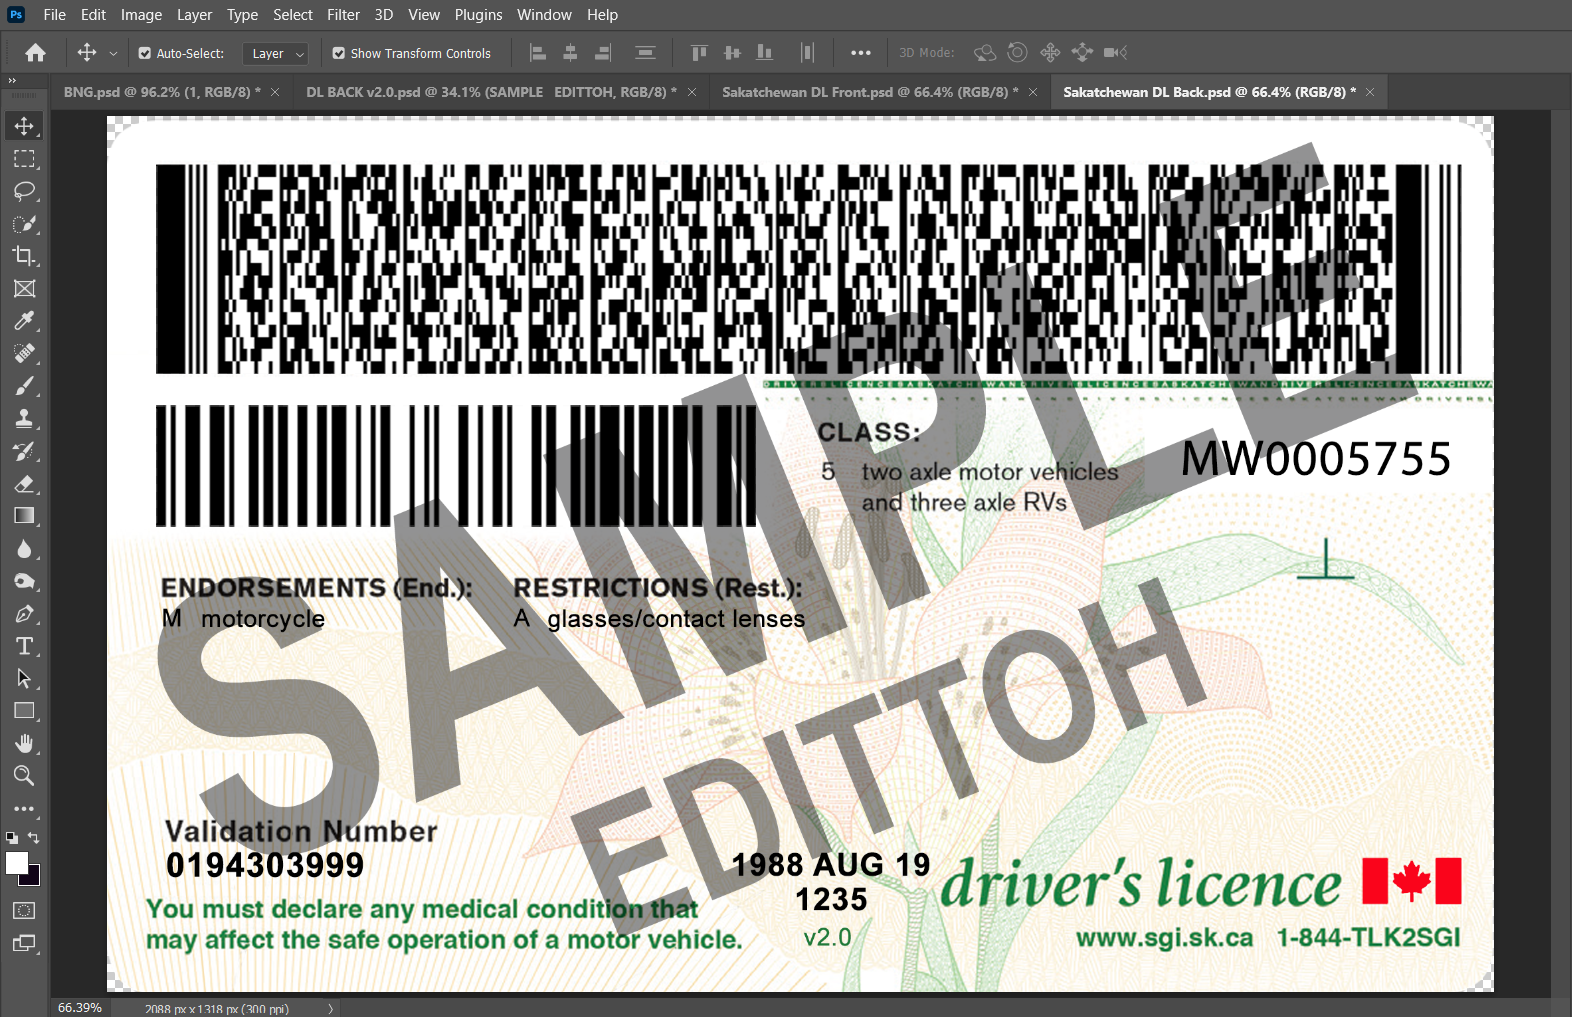Align top edges in options bar
Screen dimensions: 1572x1017
[x=699, y=53]
